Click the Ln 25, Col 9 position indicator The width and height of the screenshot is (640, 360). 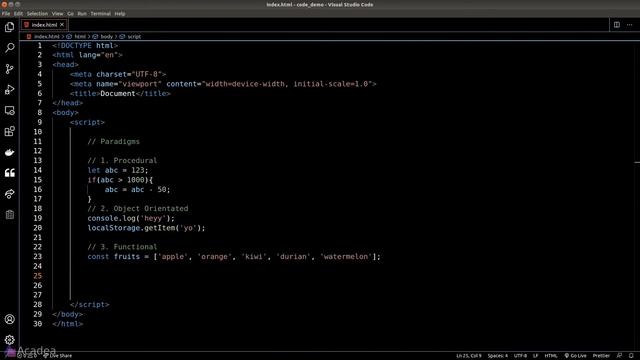point(469,356)
